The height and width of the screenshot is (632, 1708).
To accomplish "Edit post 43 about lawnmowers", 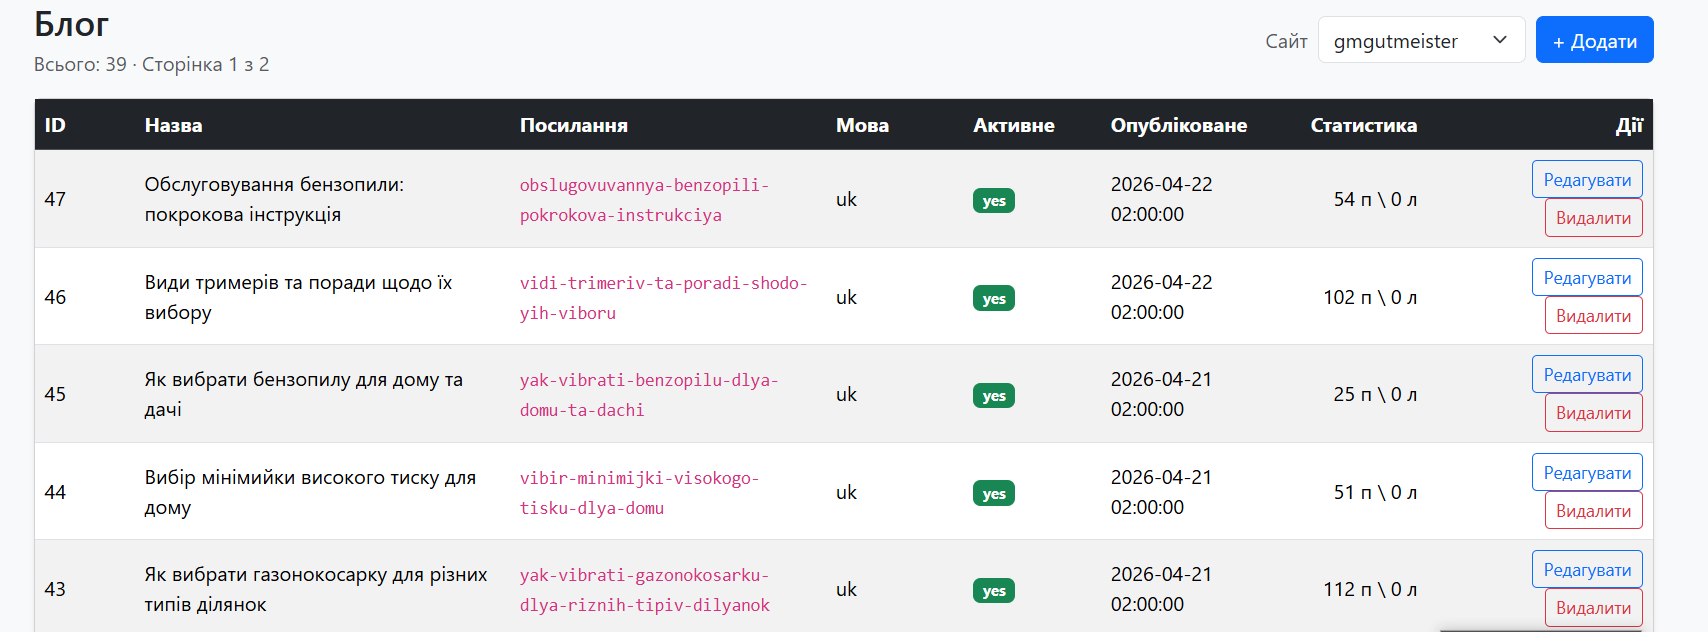I will click(1587, 569).
